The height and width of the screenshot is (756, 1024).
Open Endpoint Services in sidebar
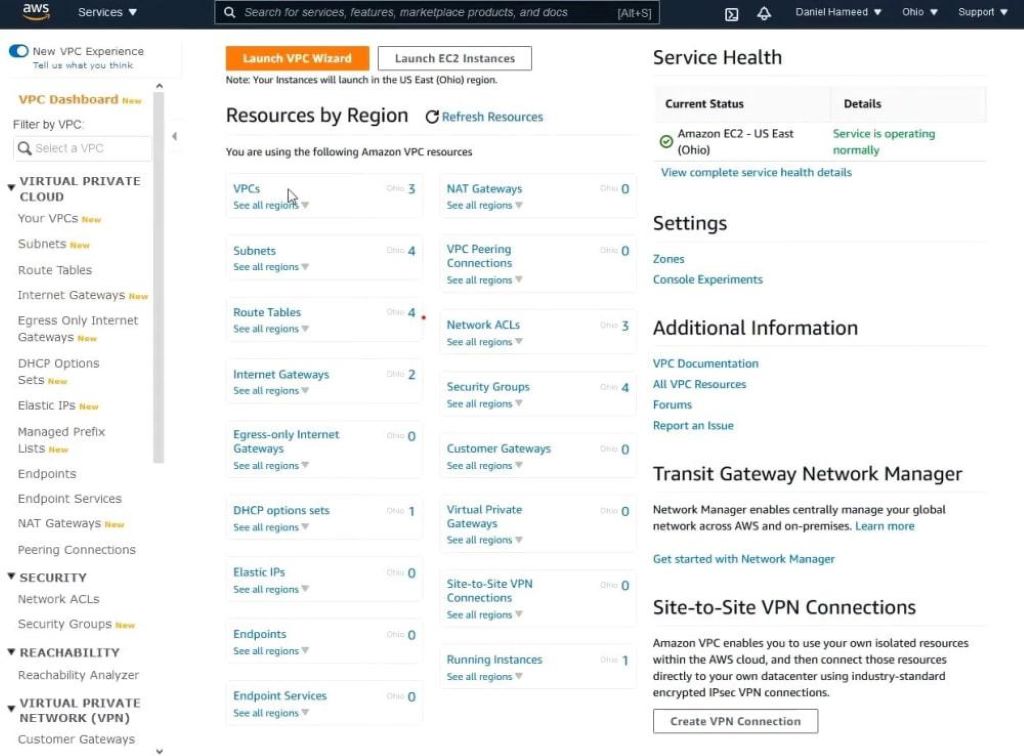(x=70, y=499)
